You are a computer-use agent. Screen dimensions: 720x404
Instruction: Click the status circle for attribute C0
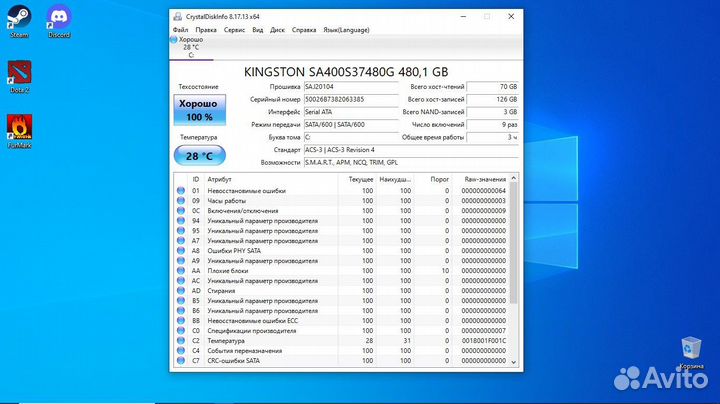coord(181,331)
